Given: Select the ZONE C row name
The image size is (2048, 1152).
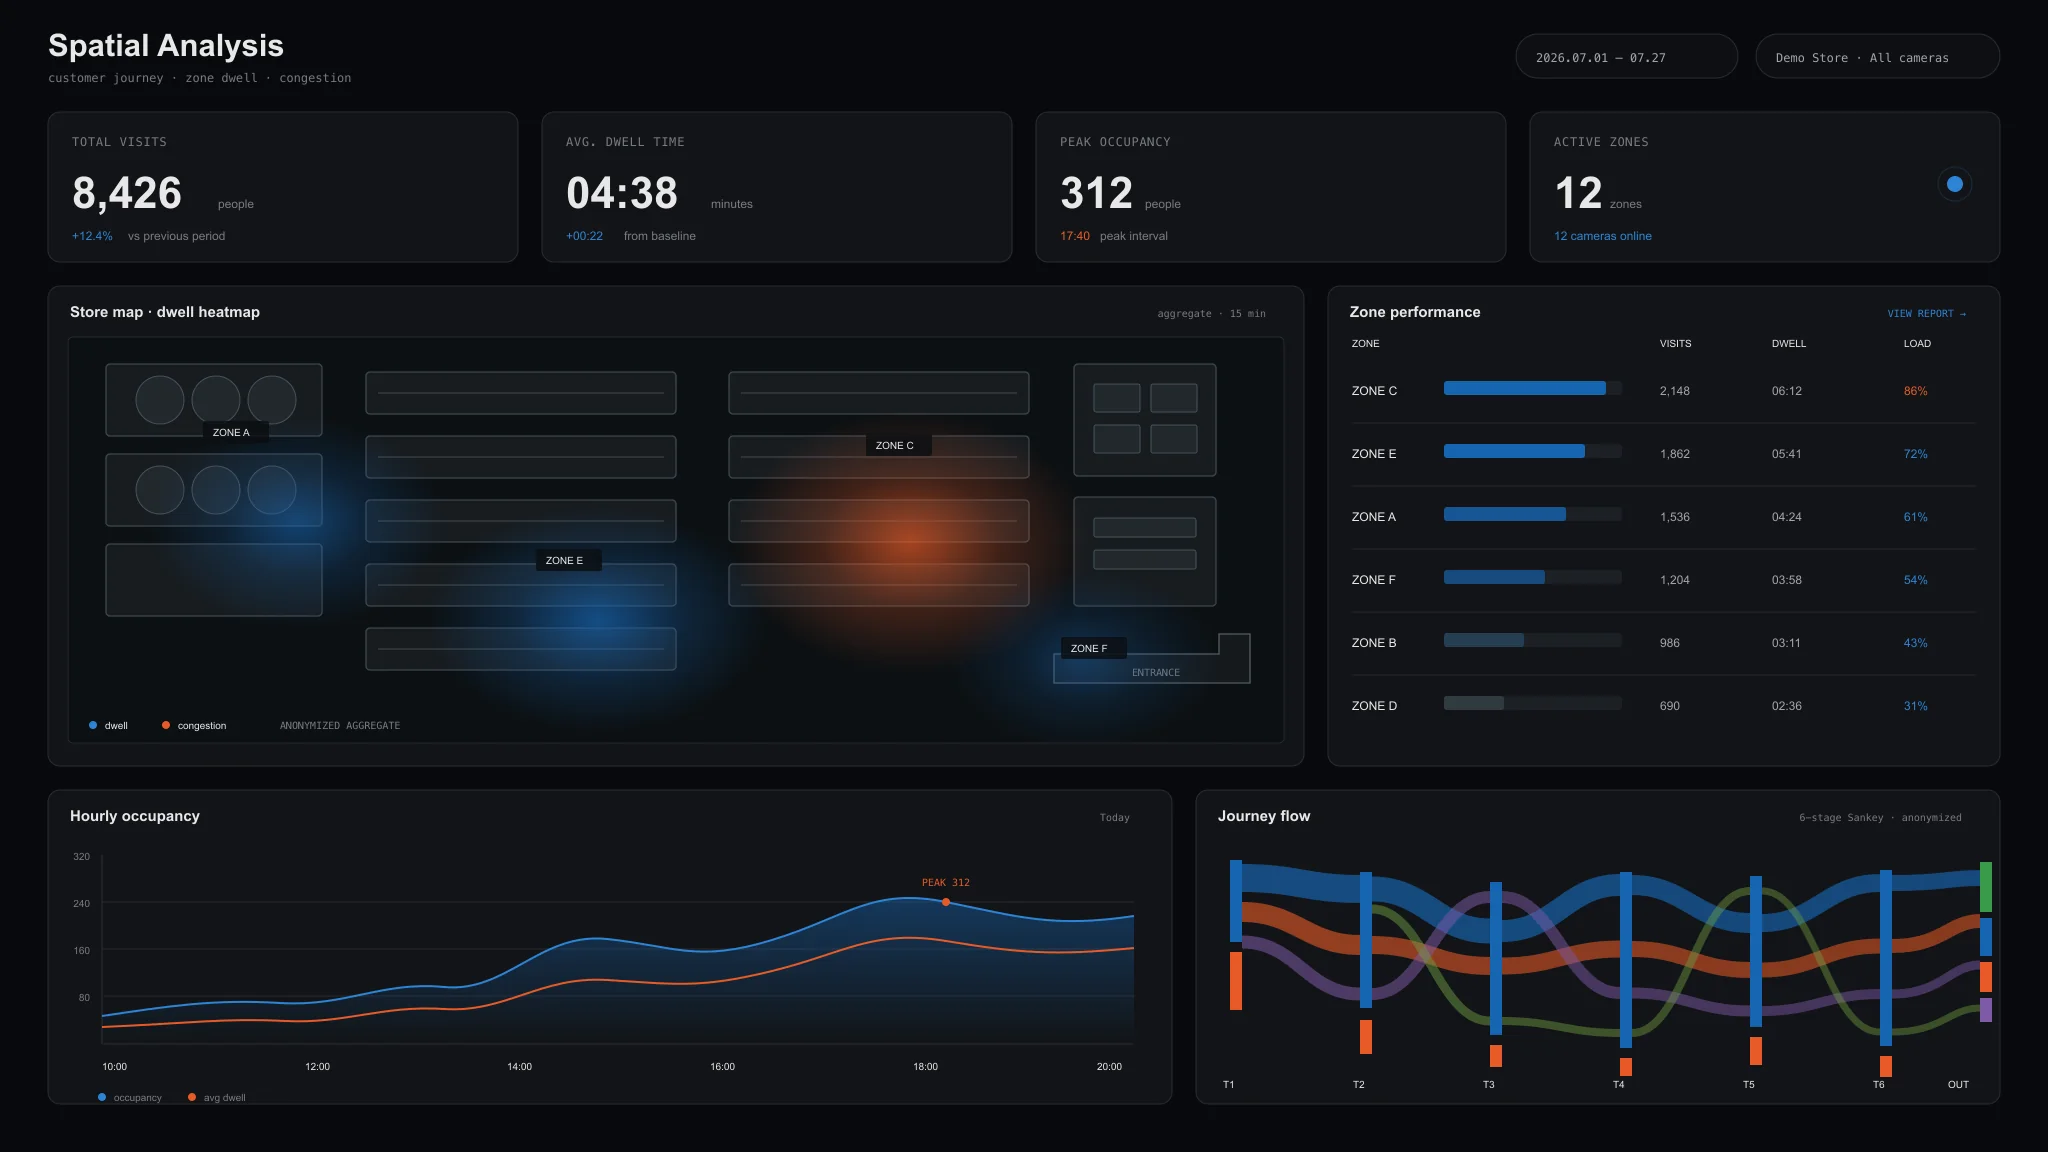Looking at the screenshot, I should tap(1374, 391).
